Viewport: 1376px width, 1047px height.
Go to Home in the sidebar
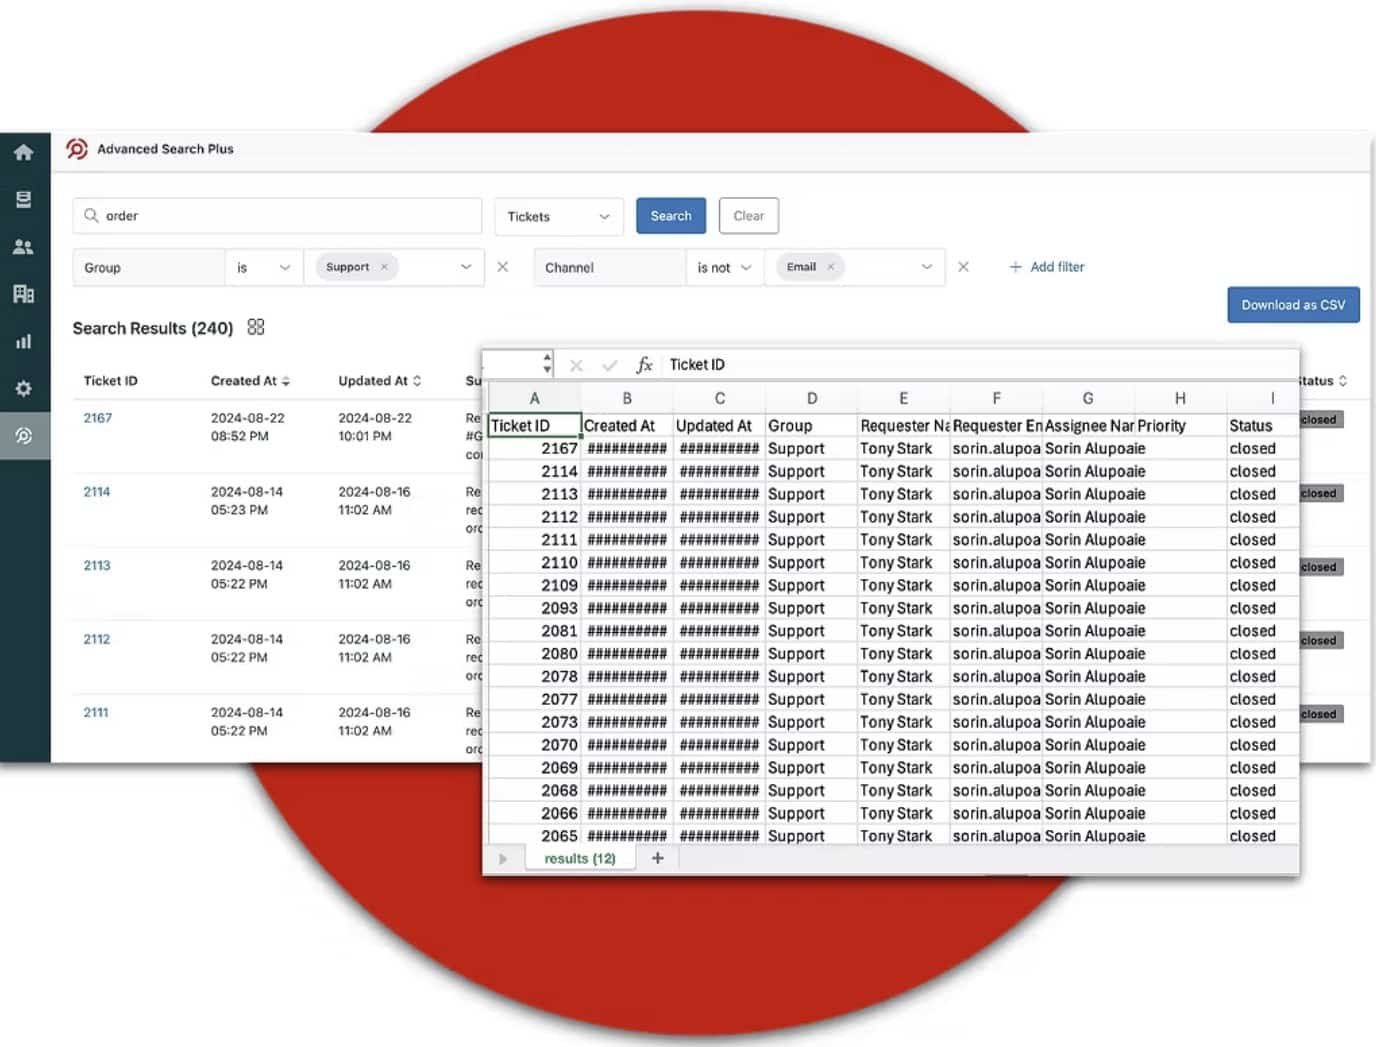point(24,152)
